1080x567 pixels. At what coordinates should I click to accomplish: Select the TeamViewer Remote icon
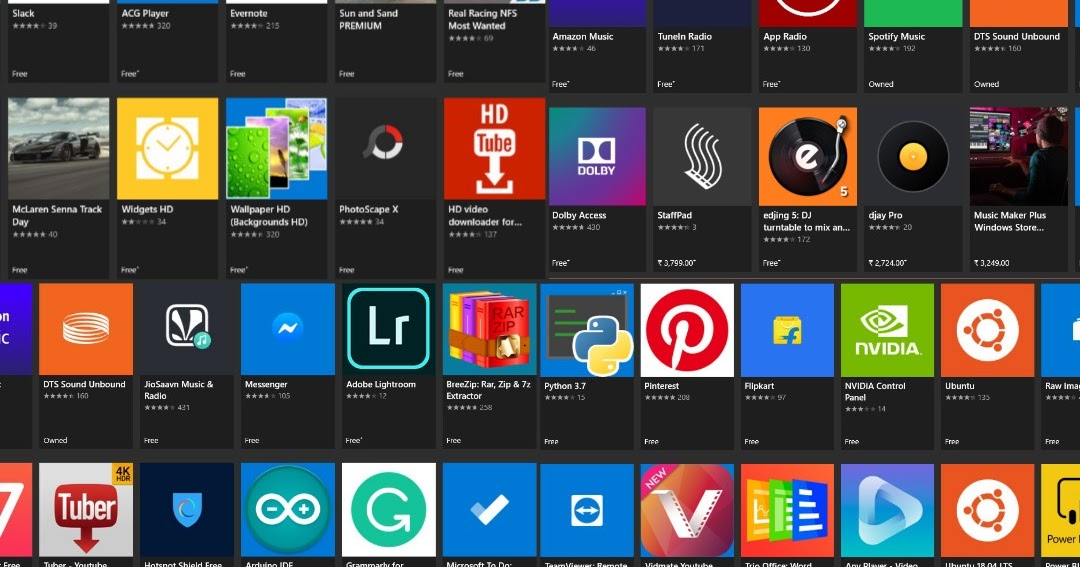pos(587,511)
